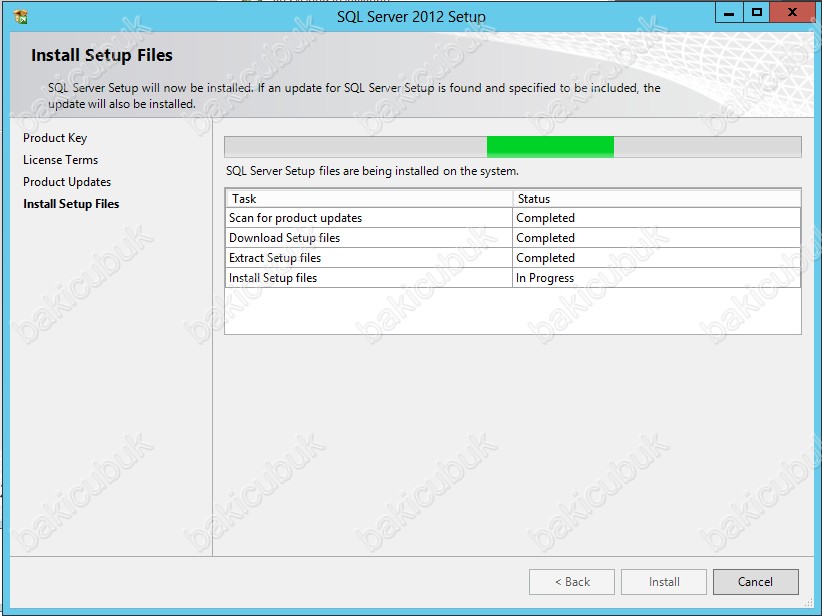822x616 pixels.
Task: Select the 'Extract Setup files' row
Action: pyautogui.click(x=513, y=257)
